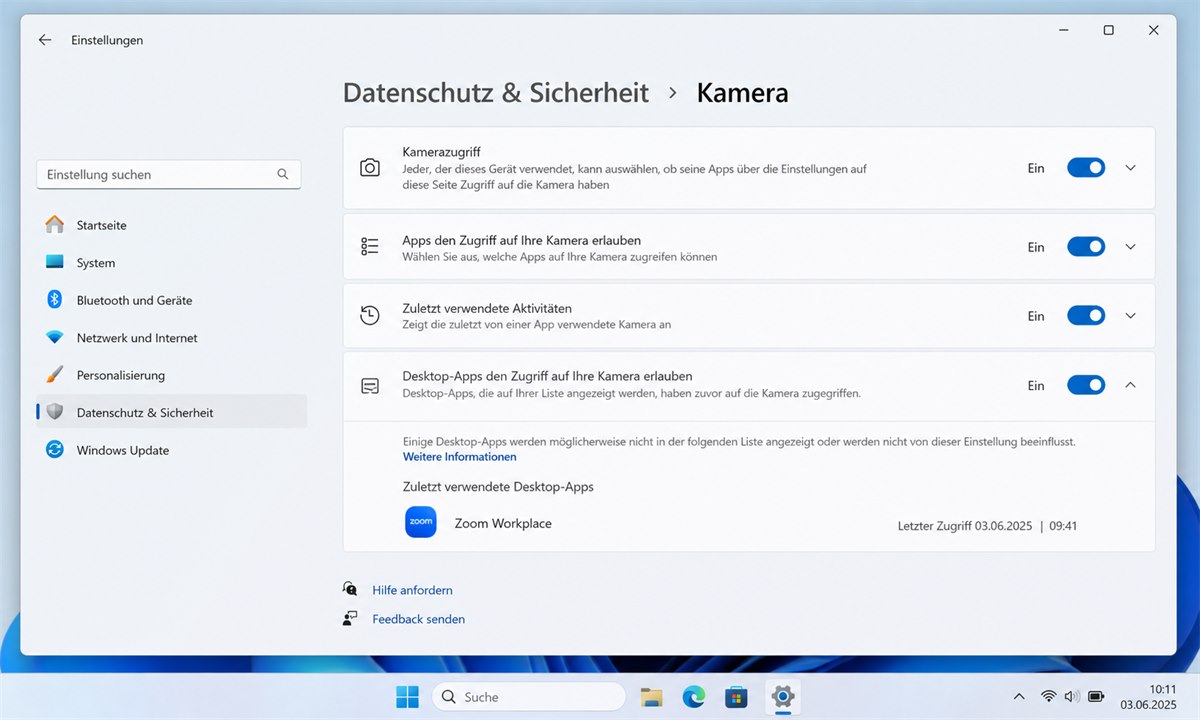The height and width of the screenshot is (720, 1200).
Task: Expand Zuletzt verwendete Aktivitäten chevron
Action: coord(1131,316)
